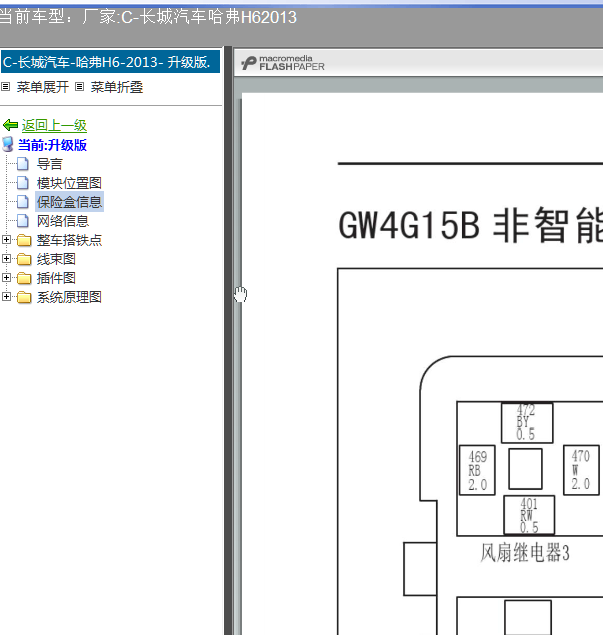Click the document icon beside 模块位置图
Screen dimensions: 603x635
tap(23, 183)
